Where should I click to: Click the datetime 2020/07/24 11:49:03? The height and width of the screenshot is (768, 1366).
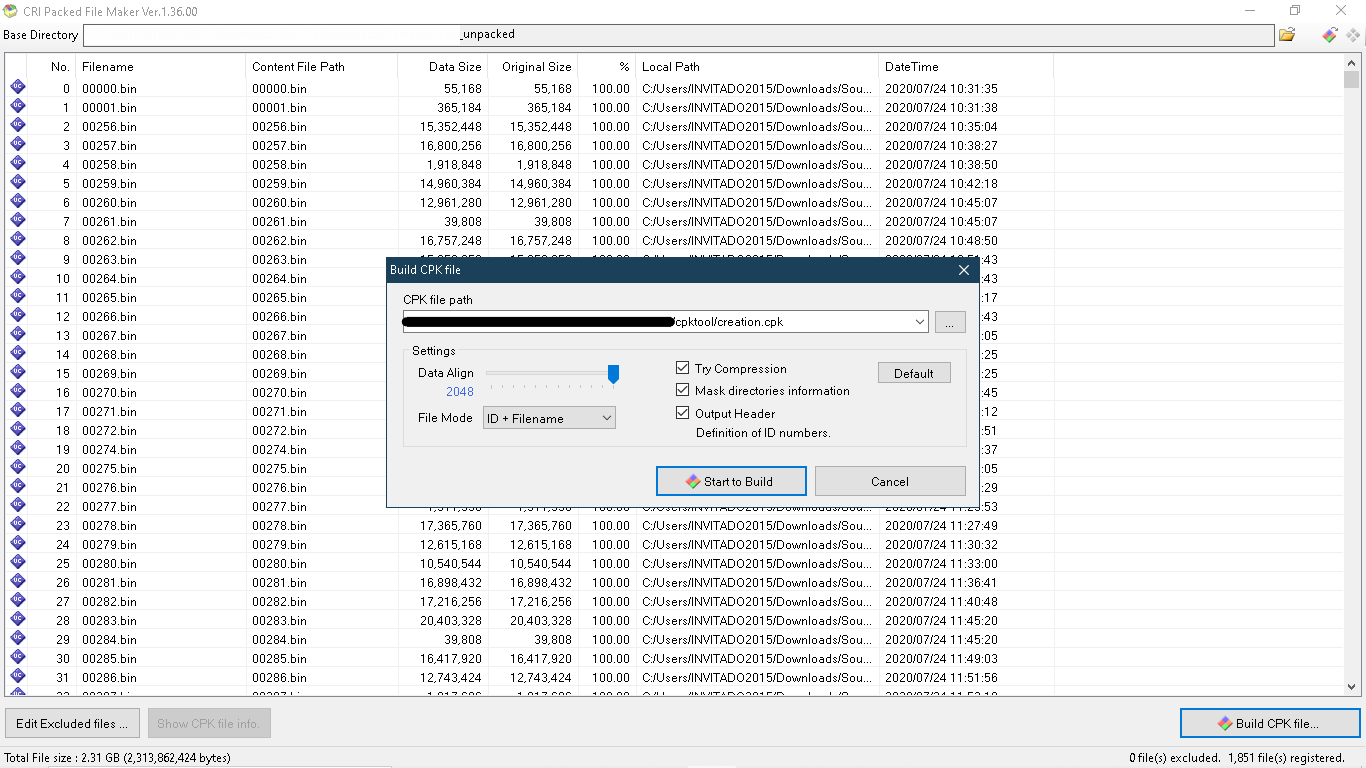[941, 658]
